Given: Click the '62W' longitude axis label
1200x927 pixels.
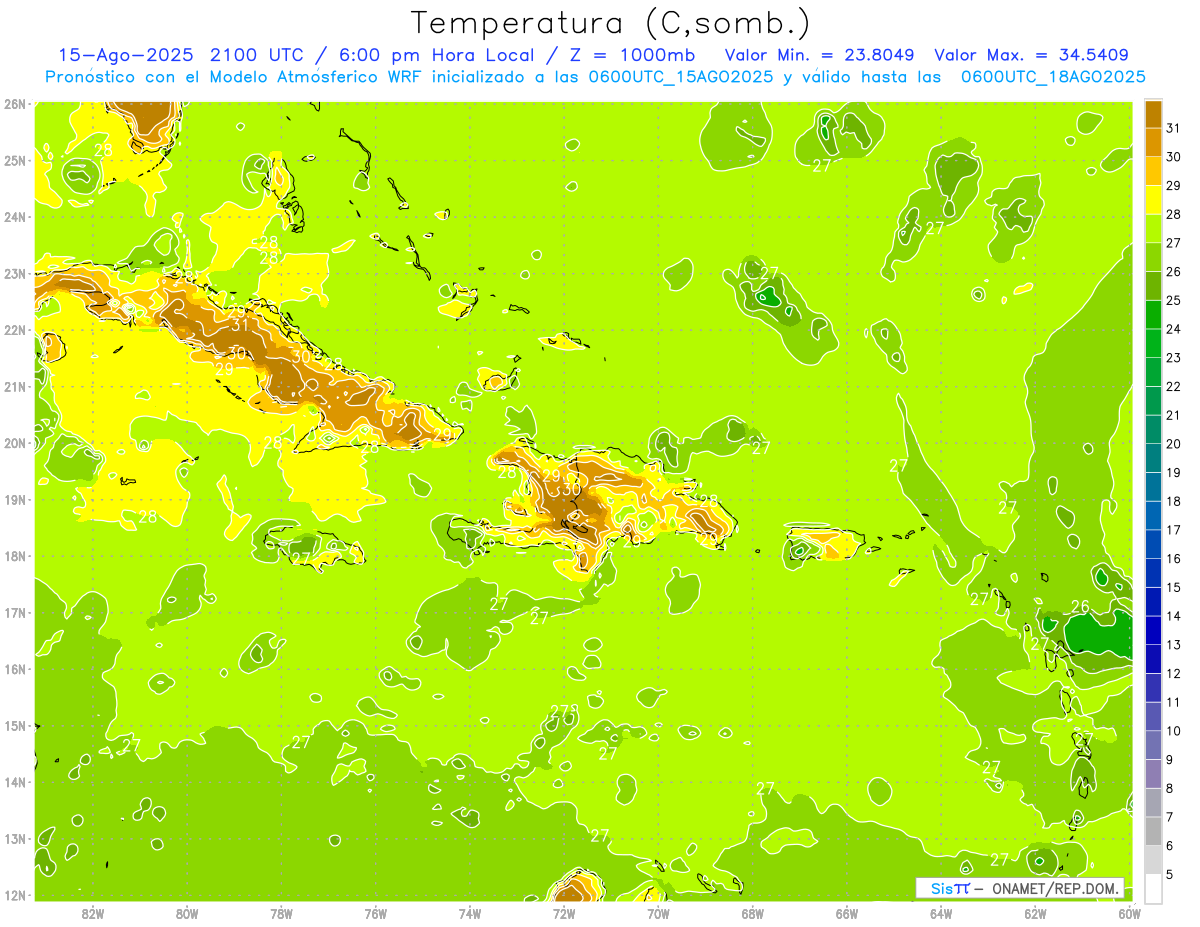Looking at the screenshot, I should coord(1035,913).
